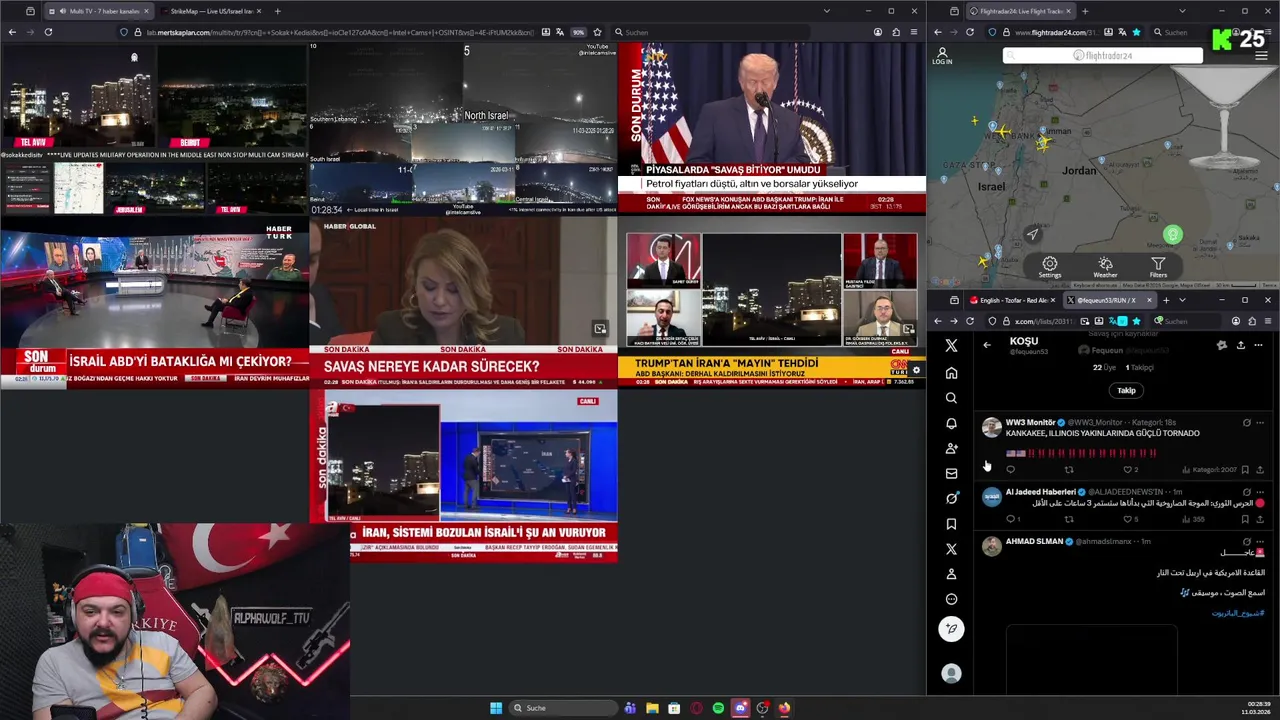This screenshot has width=1280, height=720.
Task: Go back from the KOŞU list page
Action: [987, 345]
